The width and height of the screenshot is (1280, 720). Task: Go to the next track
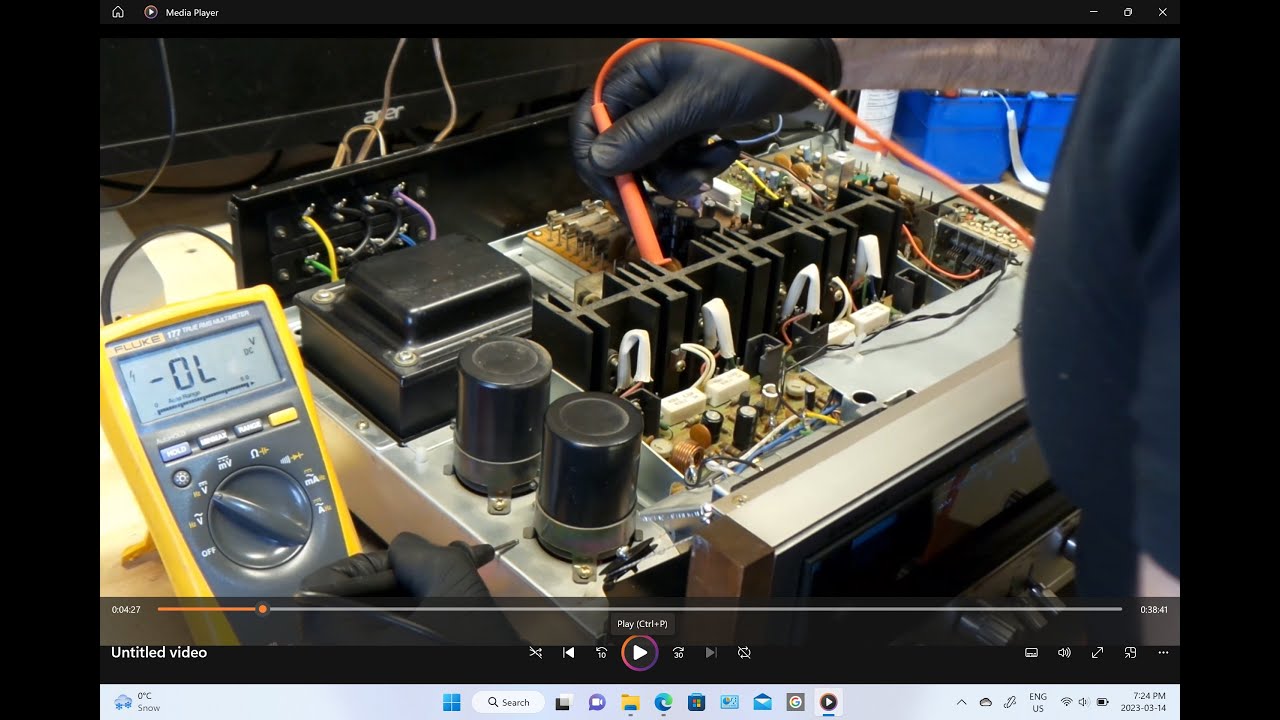tap(711, 652)
